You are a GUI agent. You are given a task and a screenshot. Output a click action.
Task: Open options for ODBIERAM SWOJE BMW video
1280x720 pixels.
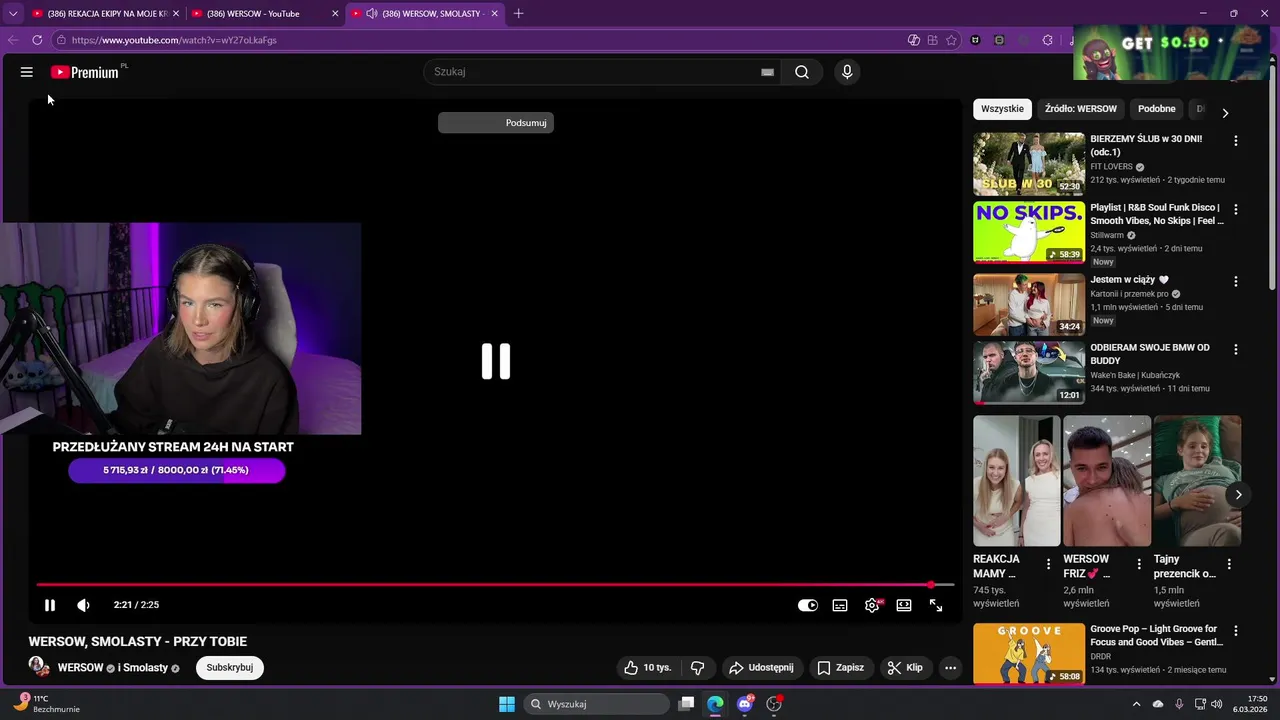[1236, 350]
